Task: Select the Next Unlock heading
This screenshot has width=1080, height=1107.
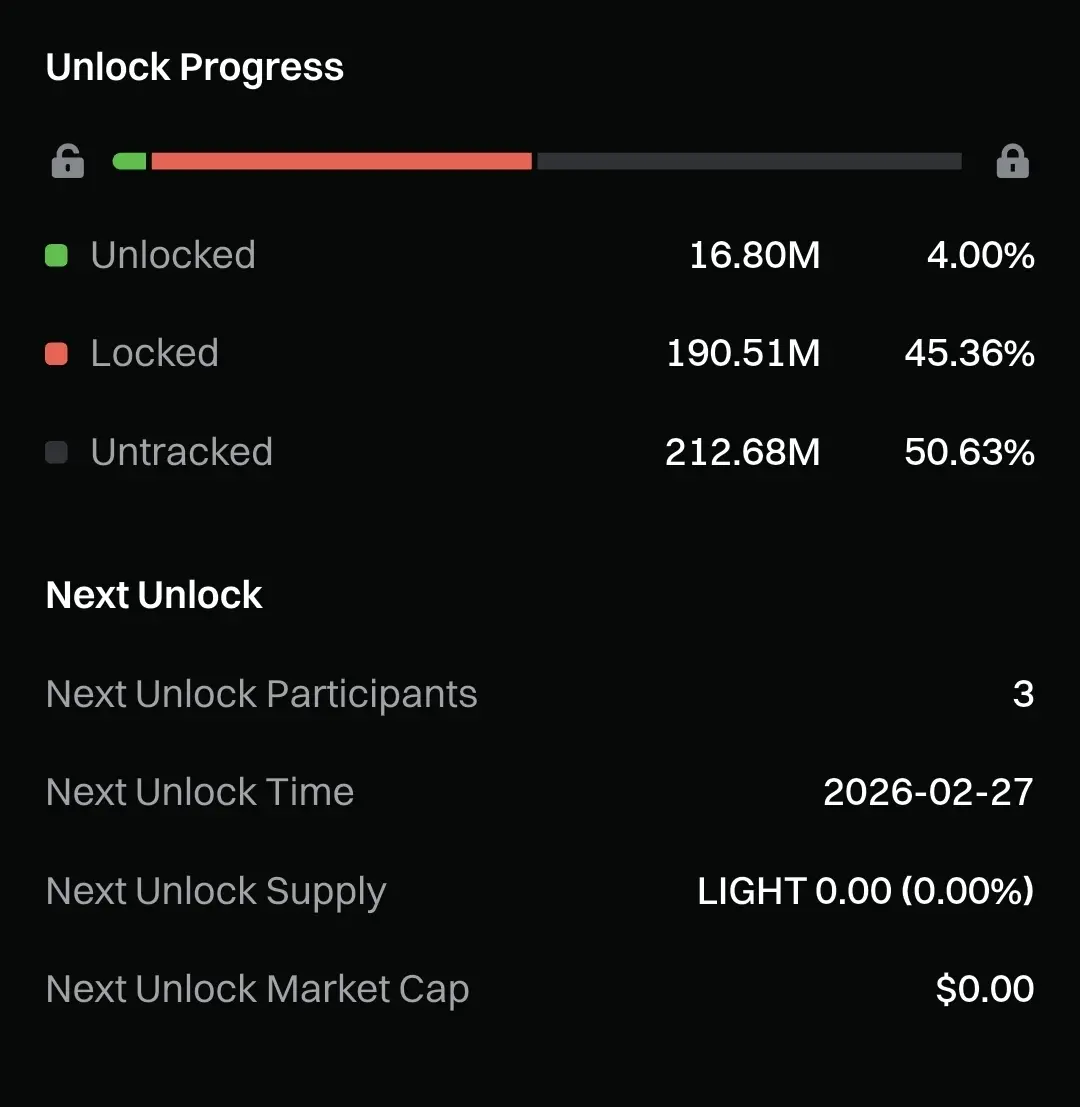Action: coord(154,595)
